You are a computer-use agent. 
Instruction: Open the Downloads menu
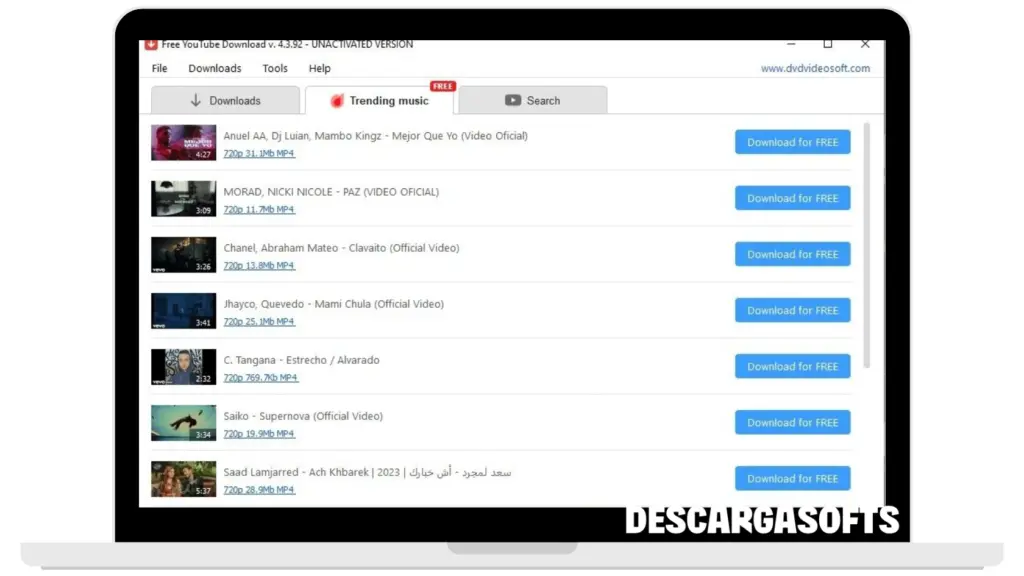[215, 69]
